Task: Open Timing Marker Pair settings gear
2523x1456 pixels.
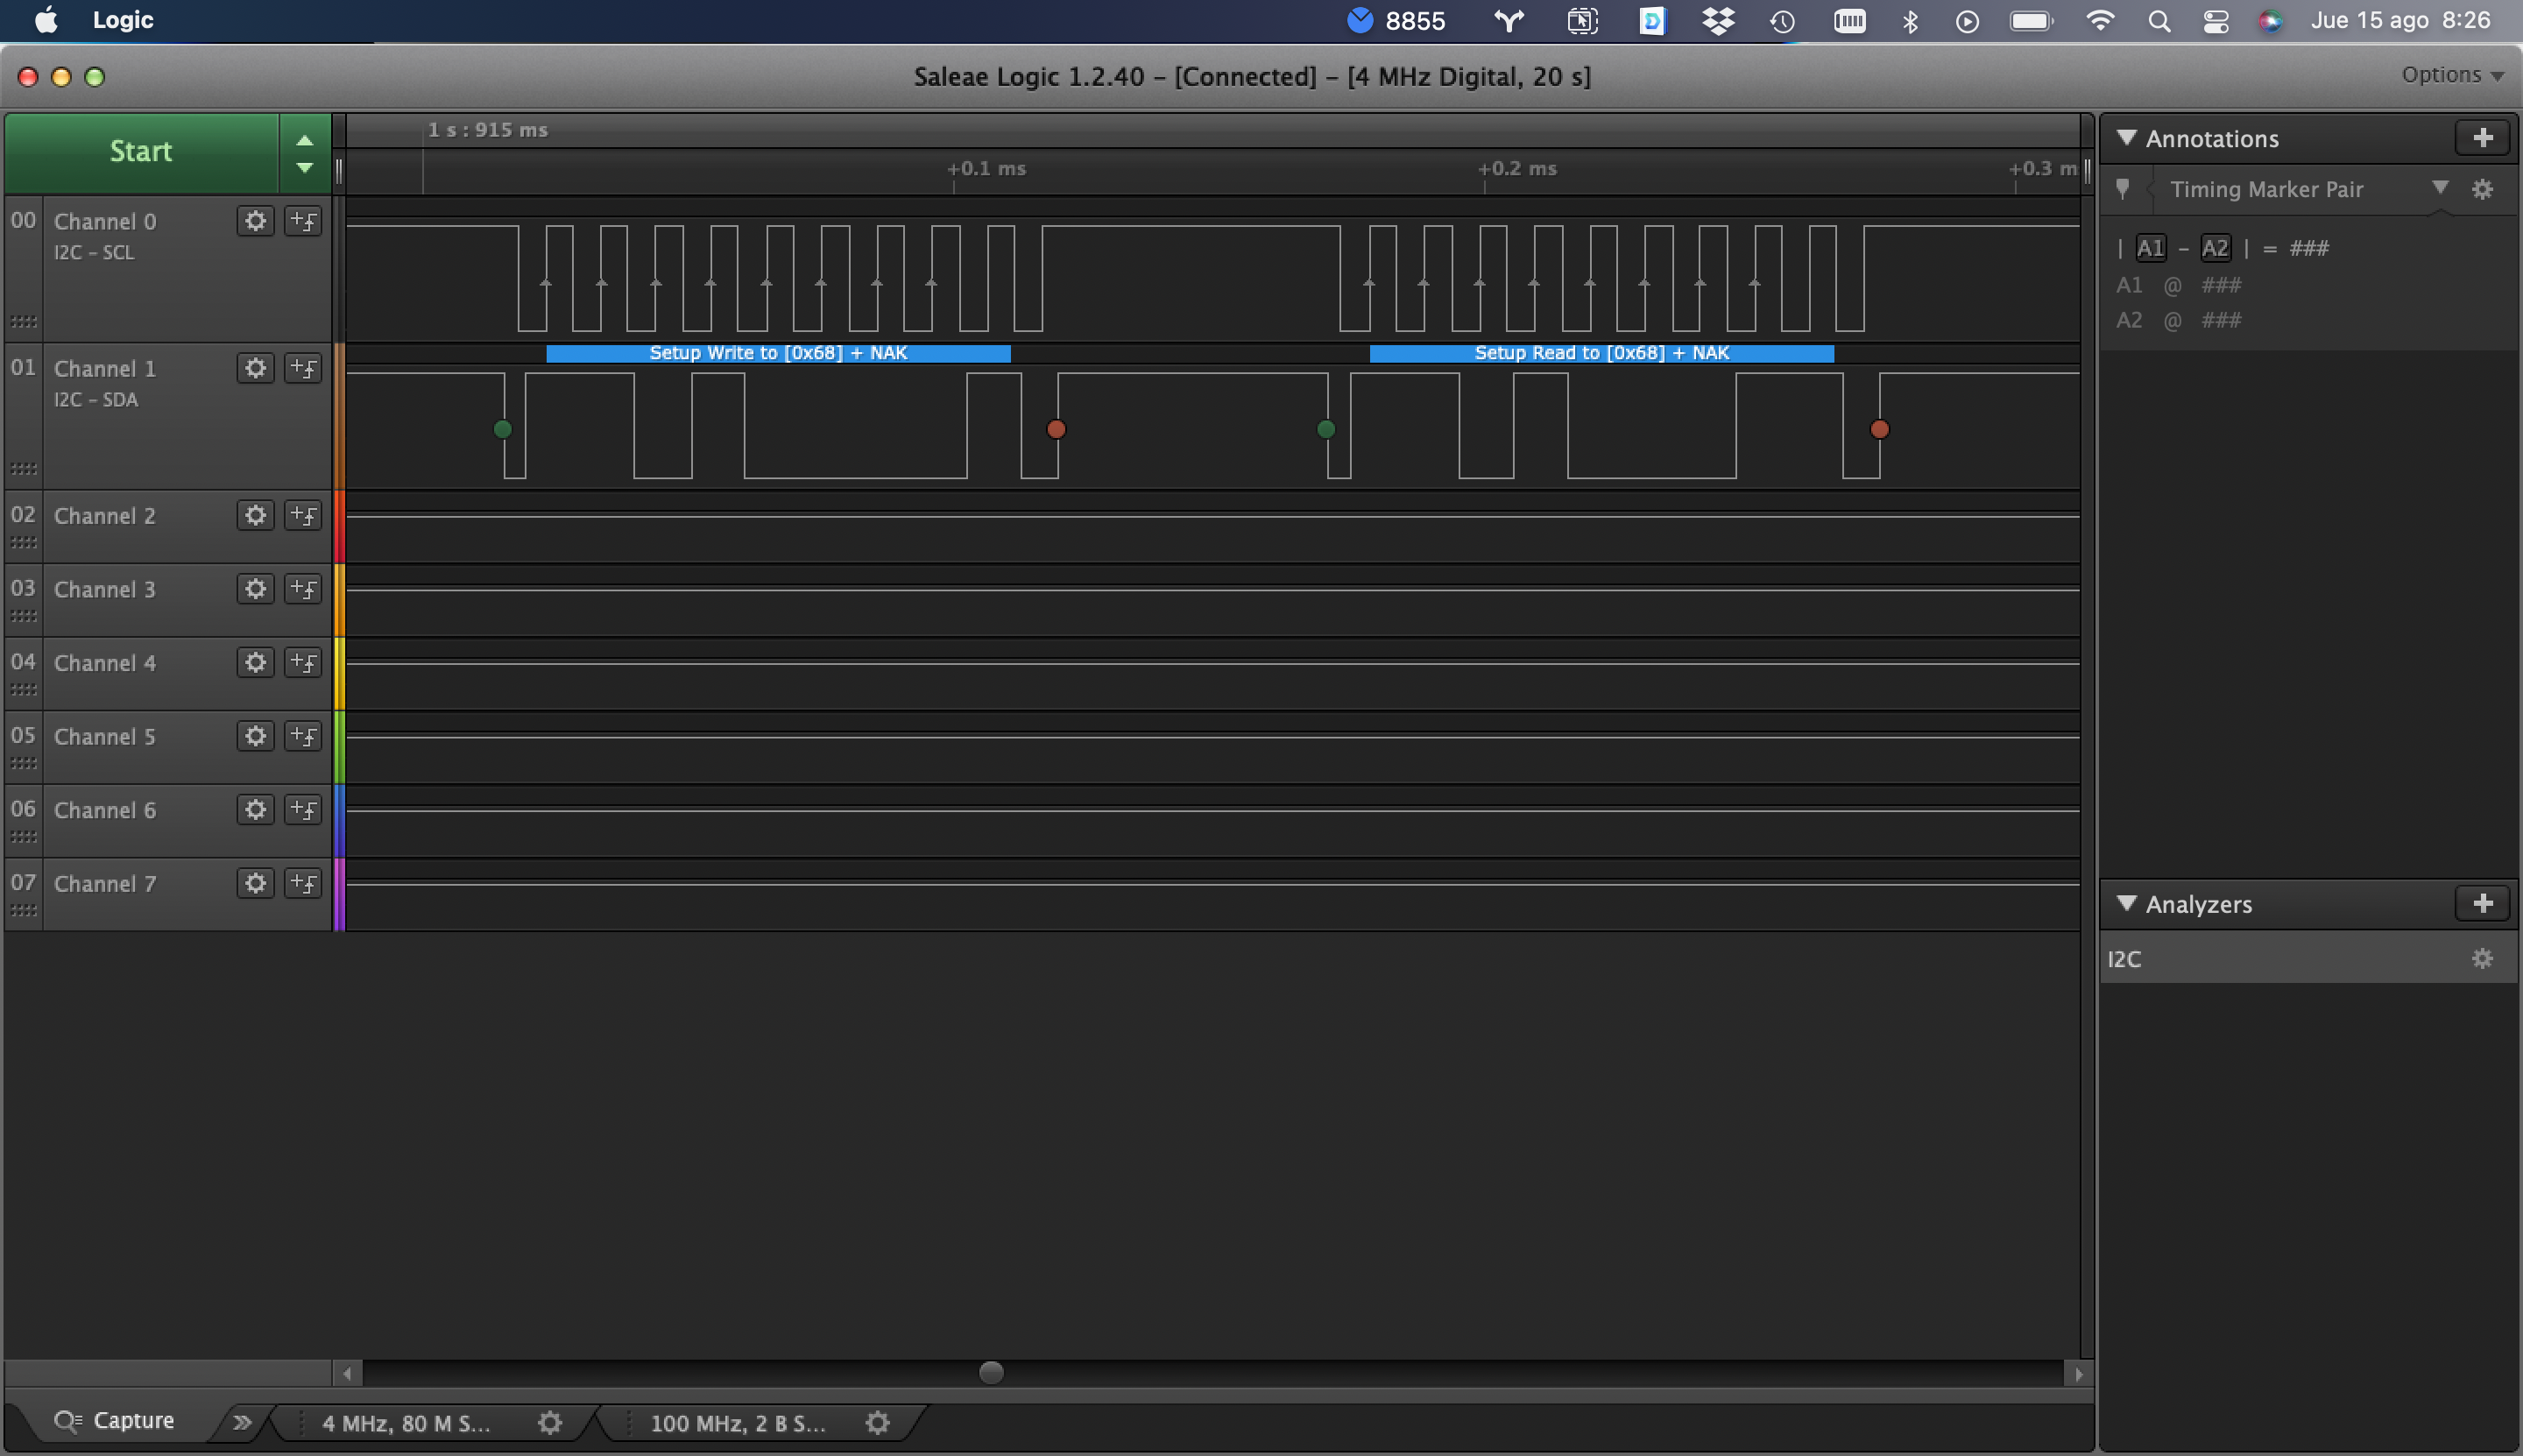Action: click(x=2482, y=189)
